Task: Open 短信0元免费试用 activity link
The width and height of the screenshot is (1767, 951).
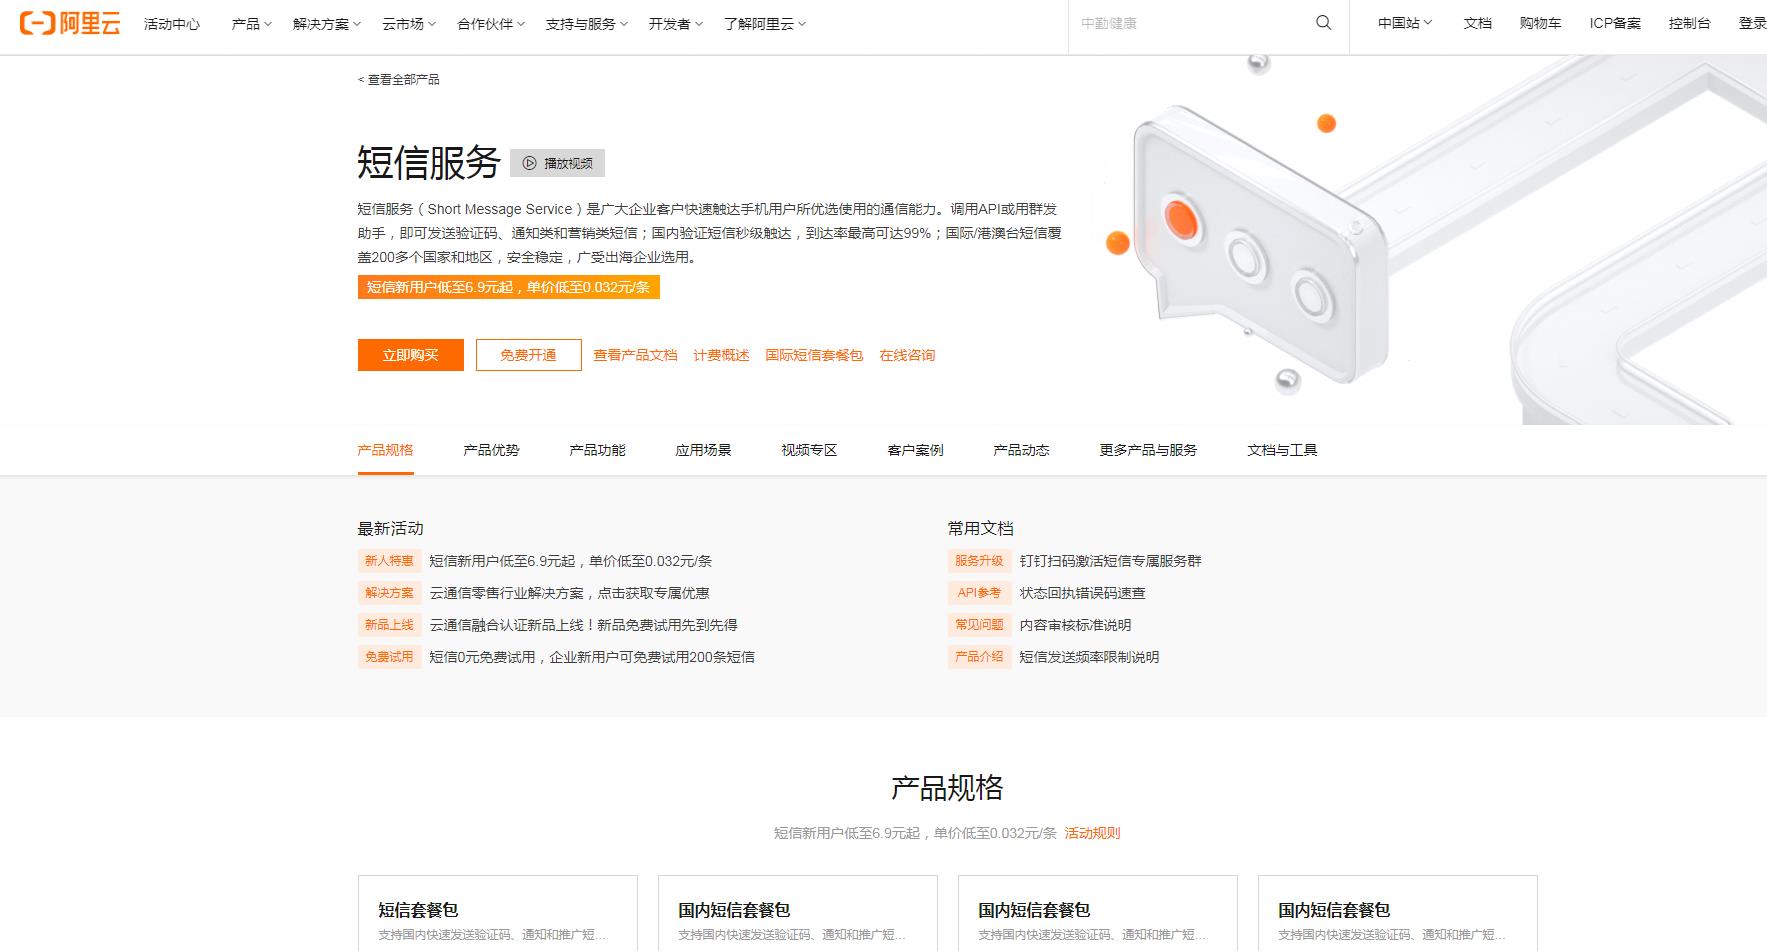Action: (592, 657)
